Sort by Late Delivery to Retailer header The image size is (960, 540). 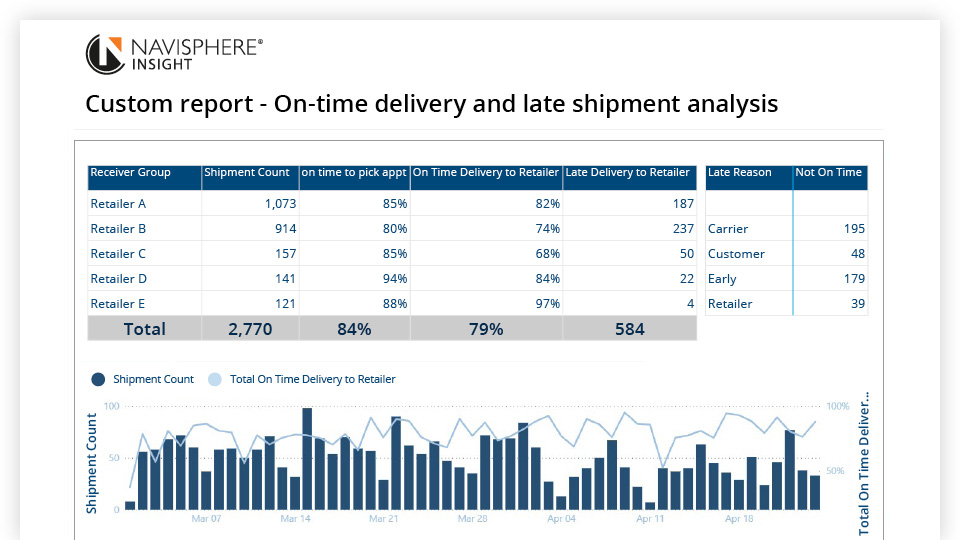pos(628,173)
